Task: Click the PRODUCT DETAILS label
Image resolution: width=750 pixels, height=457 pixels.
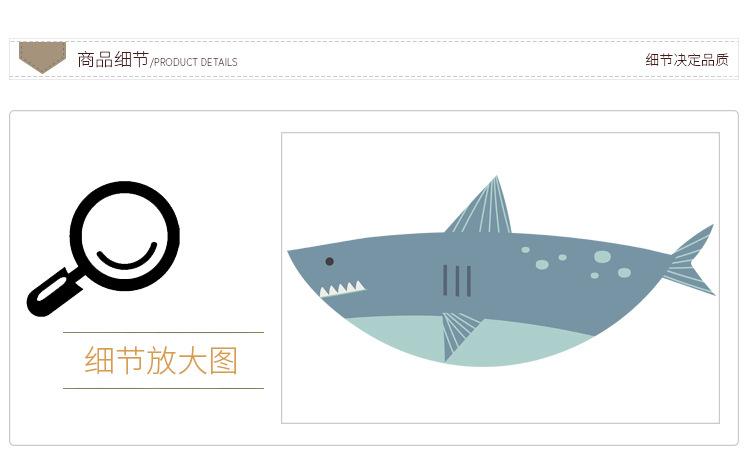Action: (x=195, y=62)
